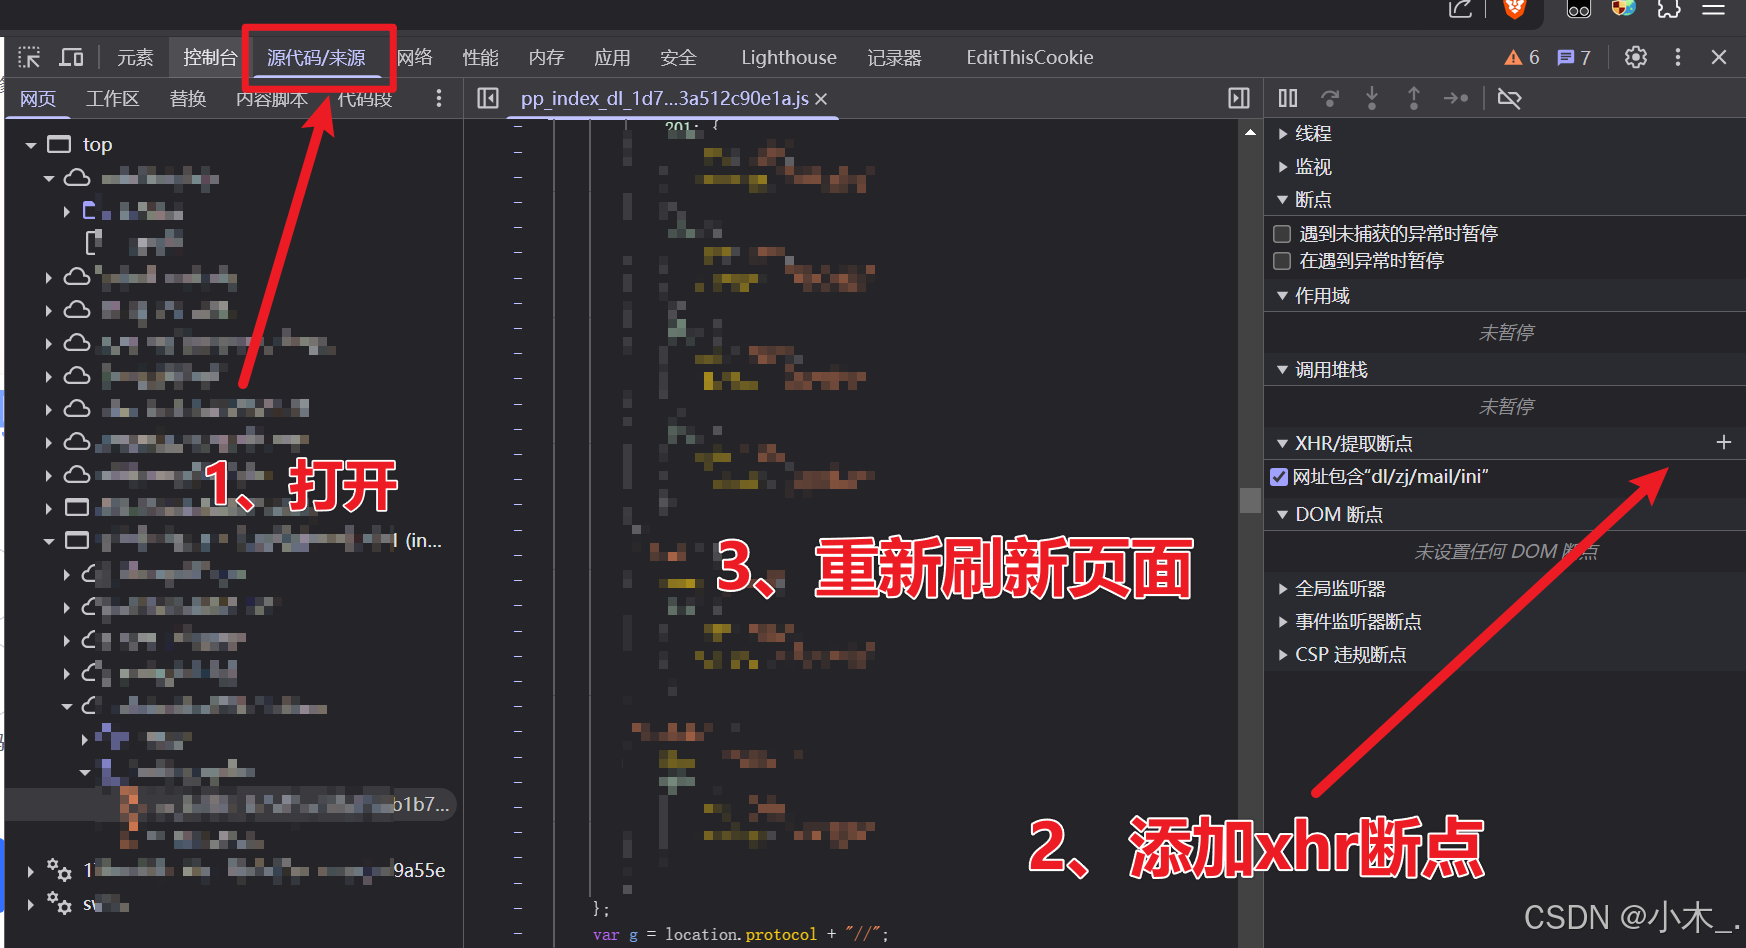The width and height of the screenshot is (1746, 948).
Task: Click the var g code line
Action: (x=740, y=934)
